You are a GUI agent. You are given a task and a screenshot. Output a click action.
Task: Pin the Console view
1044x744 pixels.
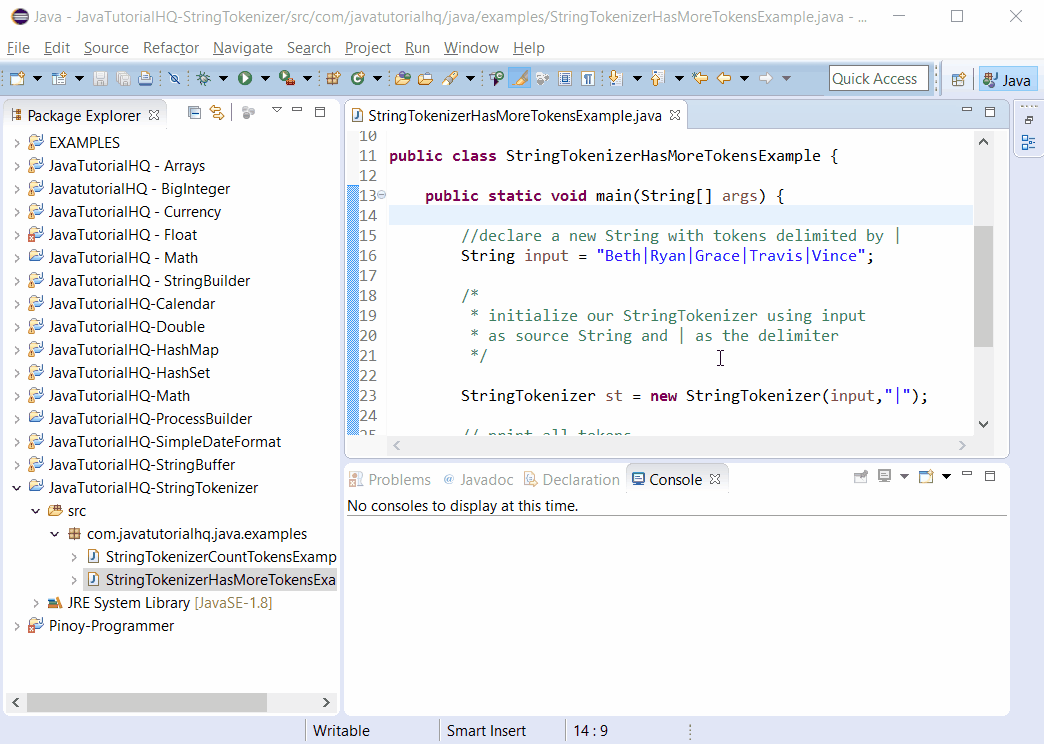coord(862,476)
